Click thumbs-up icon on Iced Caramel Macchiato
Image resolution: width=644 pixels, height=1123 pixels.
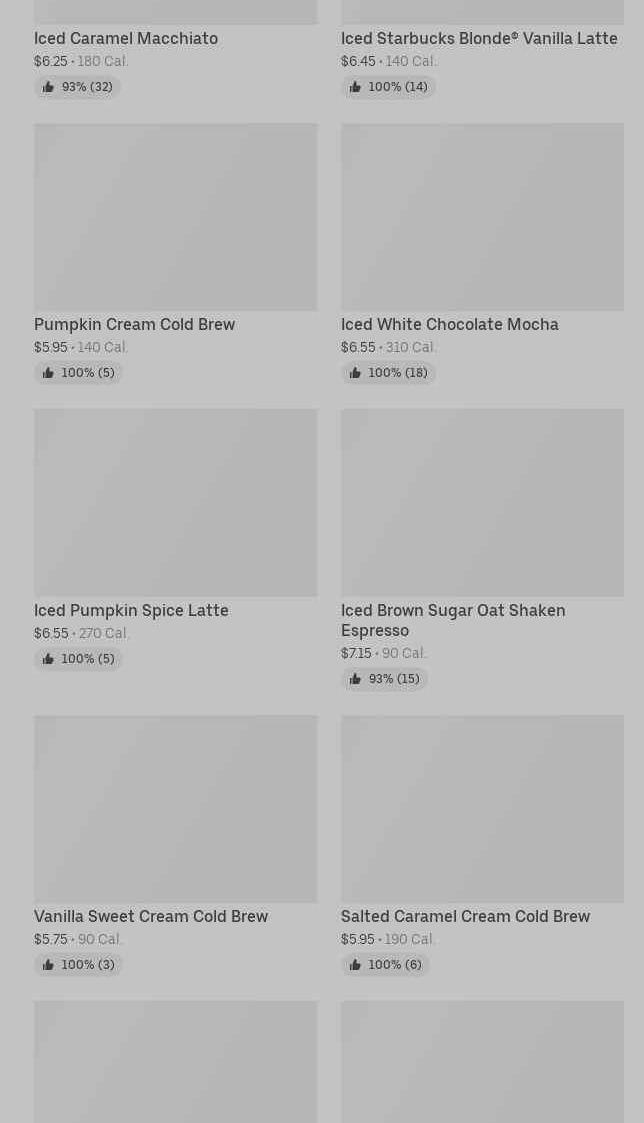48,87
